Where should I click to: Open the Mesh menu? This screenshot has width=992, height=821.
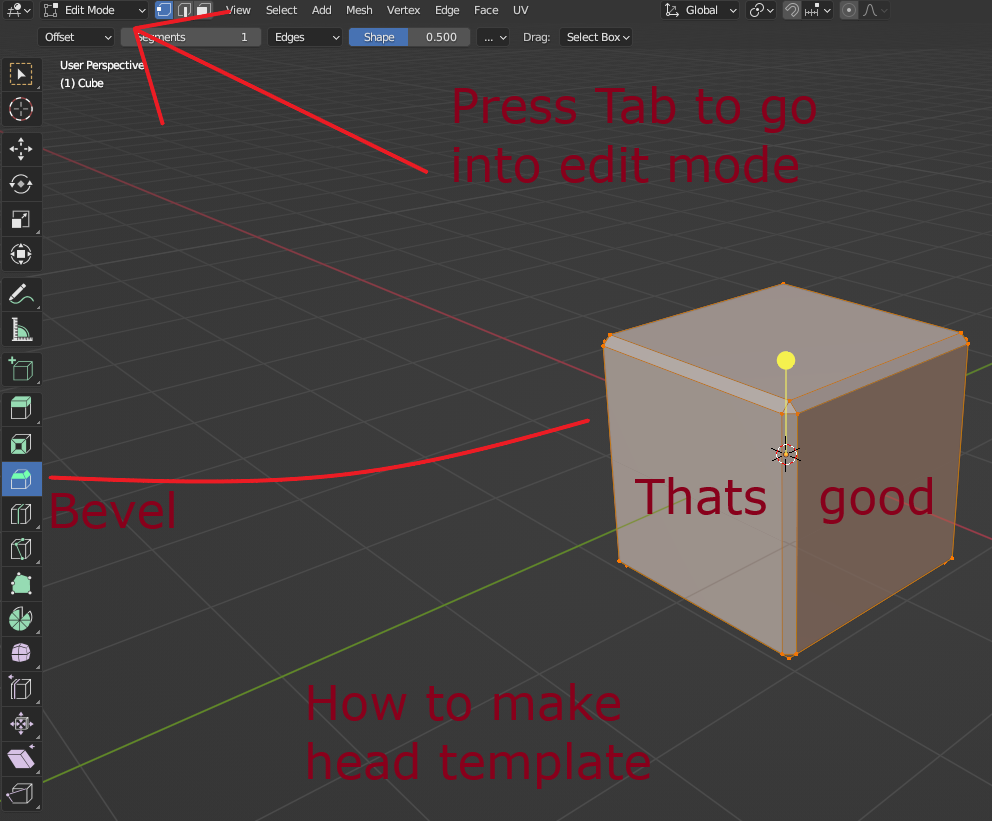[359, 10]
